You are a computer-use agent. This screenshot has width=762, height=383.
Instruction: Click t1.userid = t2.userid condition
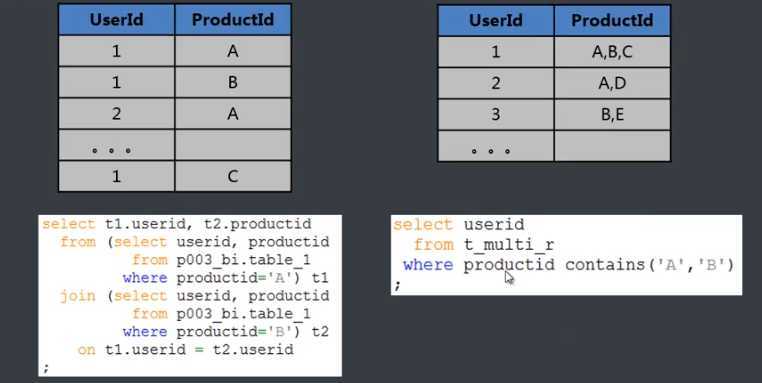tap(199, 349)
